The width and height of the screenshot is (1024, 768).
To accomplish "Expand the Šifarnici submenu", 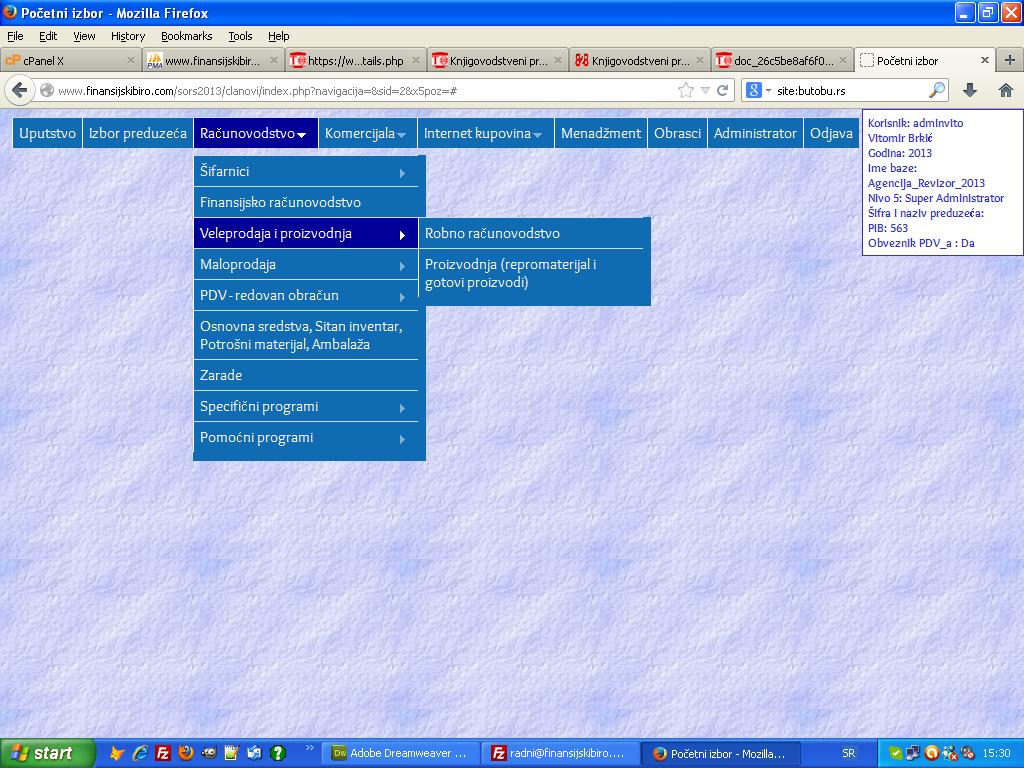I will [x=309, y=172].
